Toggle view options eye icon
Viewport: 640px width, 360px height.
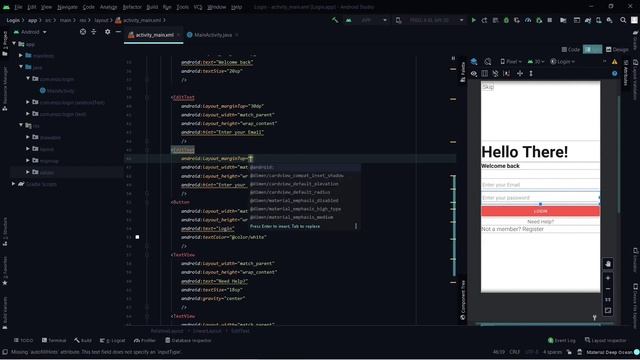(x=474, y=73)
